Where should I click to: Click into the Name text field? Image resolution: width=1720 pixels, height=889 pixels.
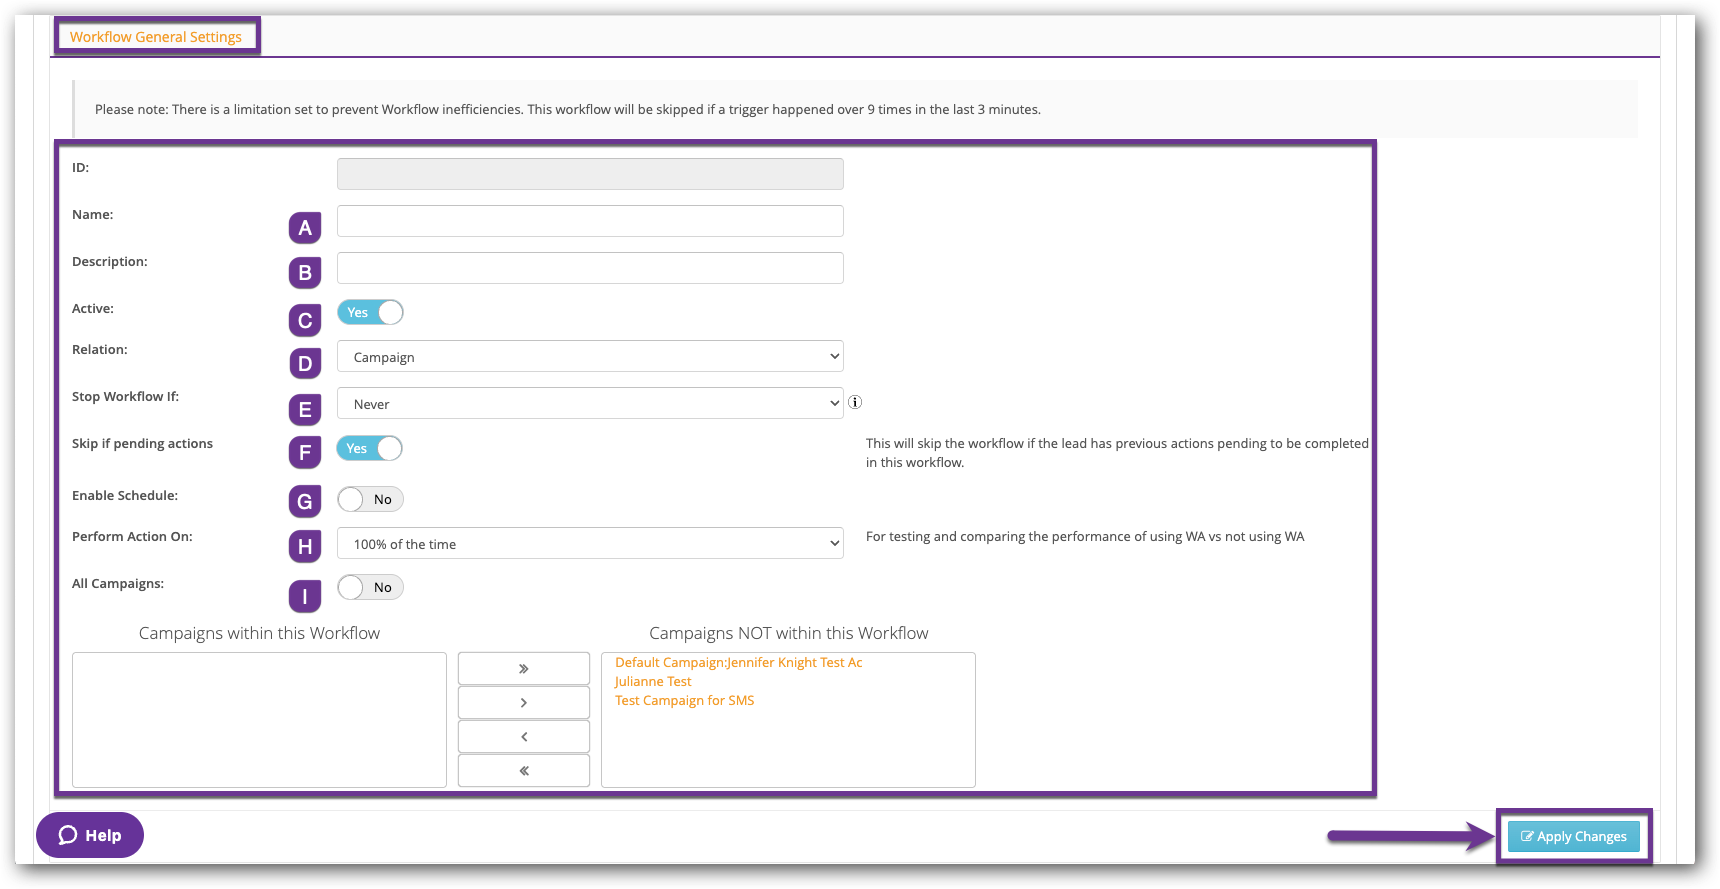click(590, 221)
